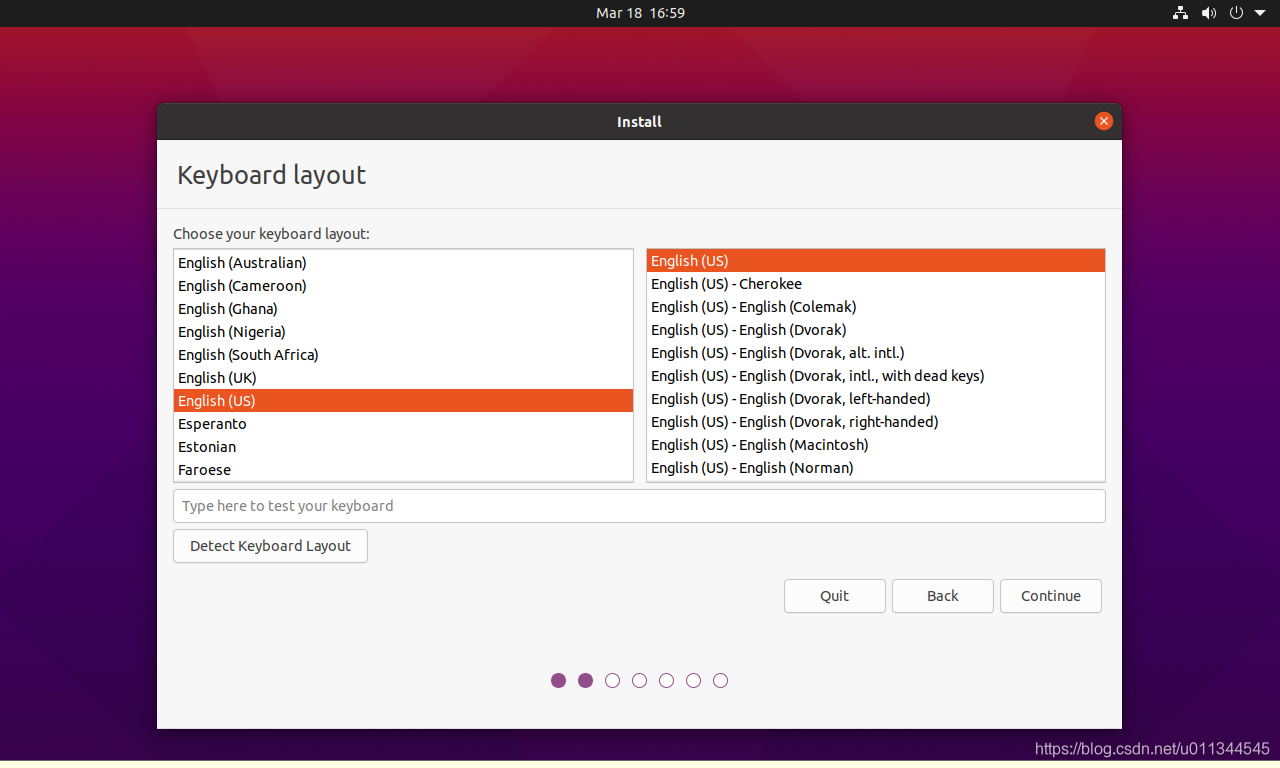Focus the keyboard test input field

click(x=639, y=506)
